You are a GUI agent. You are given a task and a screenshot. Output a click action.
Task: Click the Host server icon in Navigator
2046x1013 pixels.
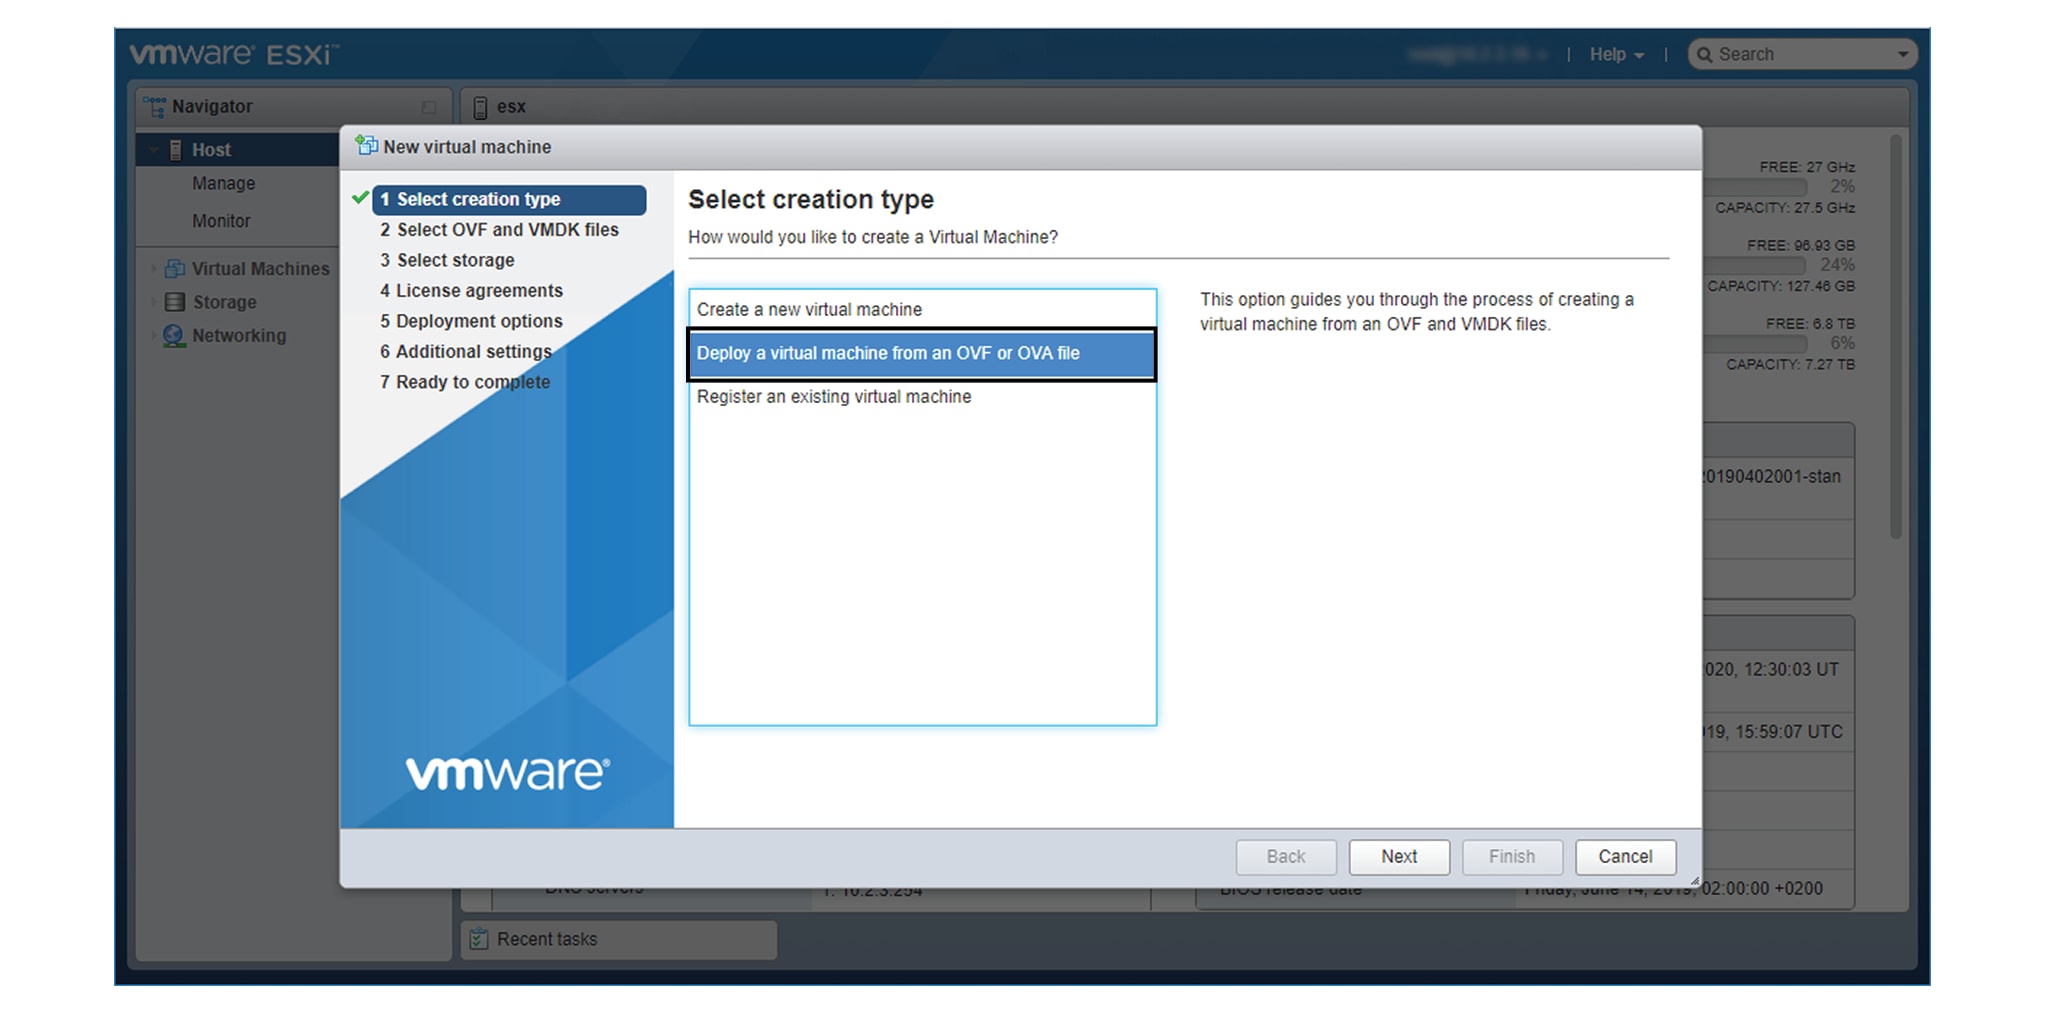coord(176,150)
